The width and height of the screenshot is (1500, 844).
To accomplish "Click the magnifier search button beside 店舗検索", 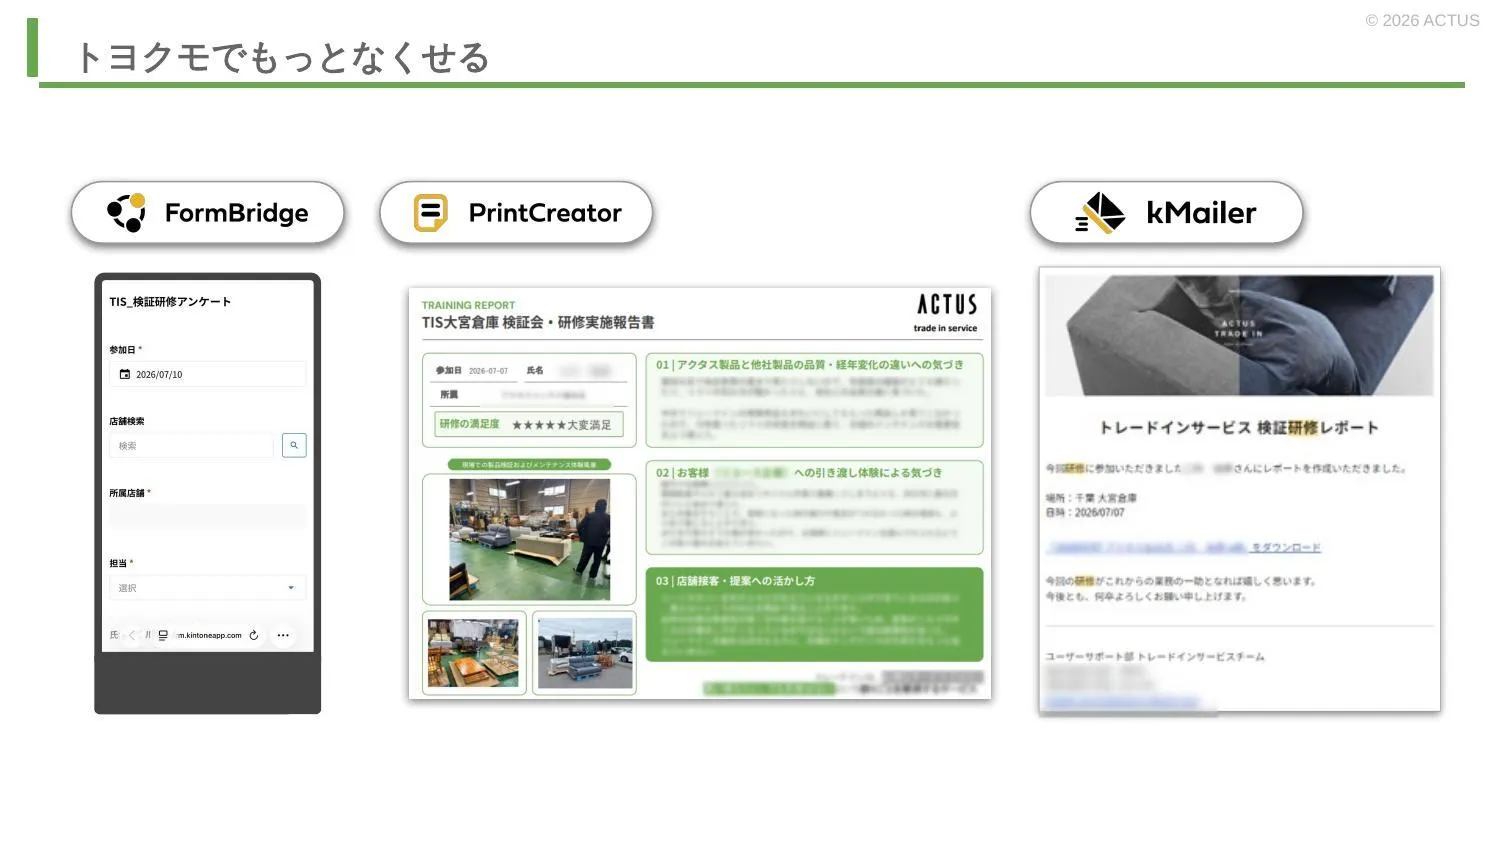I will (x=294, y=445).
